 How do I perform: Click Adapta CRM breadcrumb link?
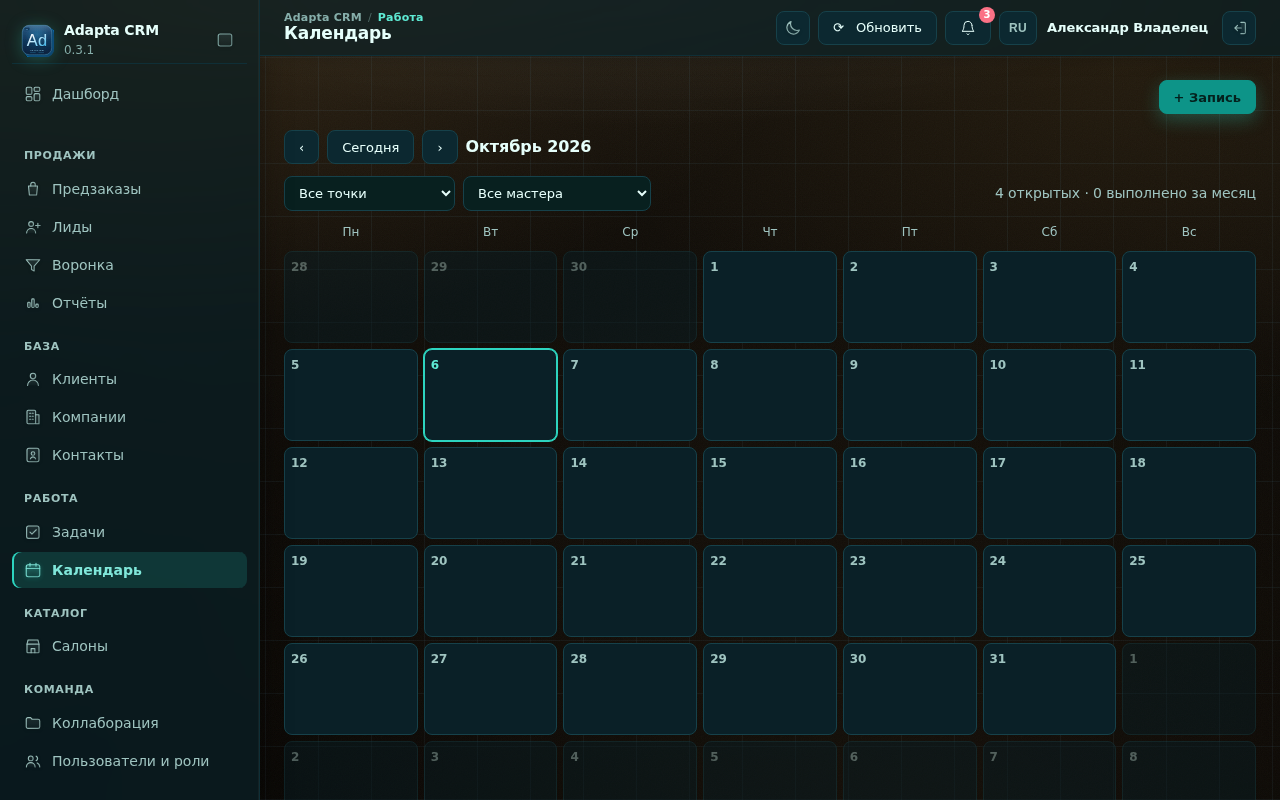pyautogui.click(x=323, y=17)
